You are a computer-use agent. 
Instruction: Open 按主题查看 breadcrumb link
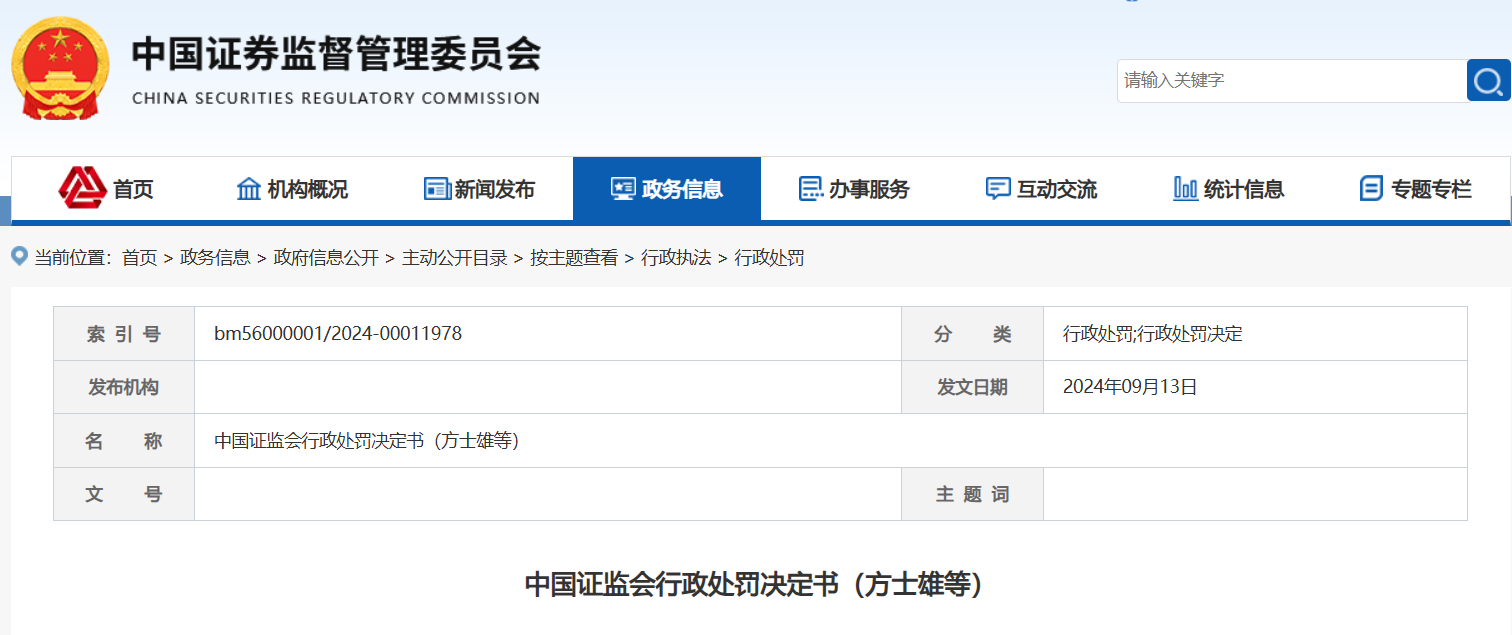pos(574,258)
